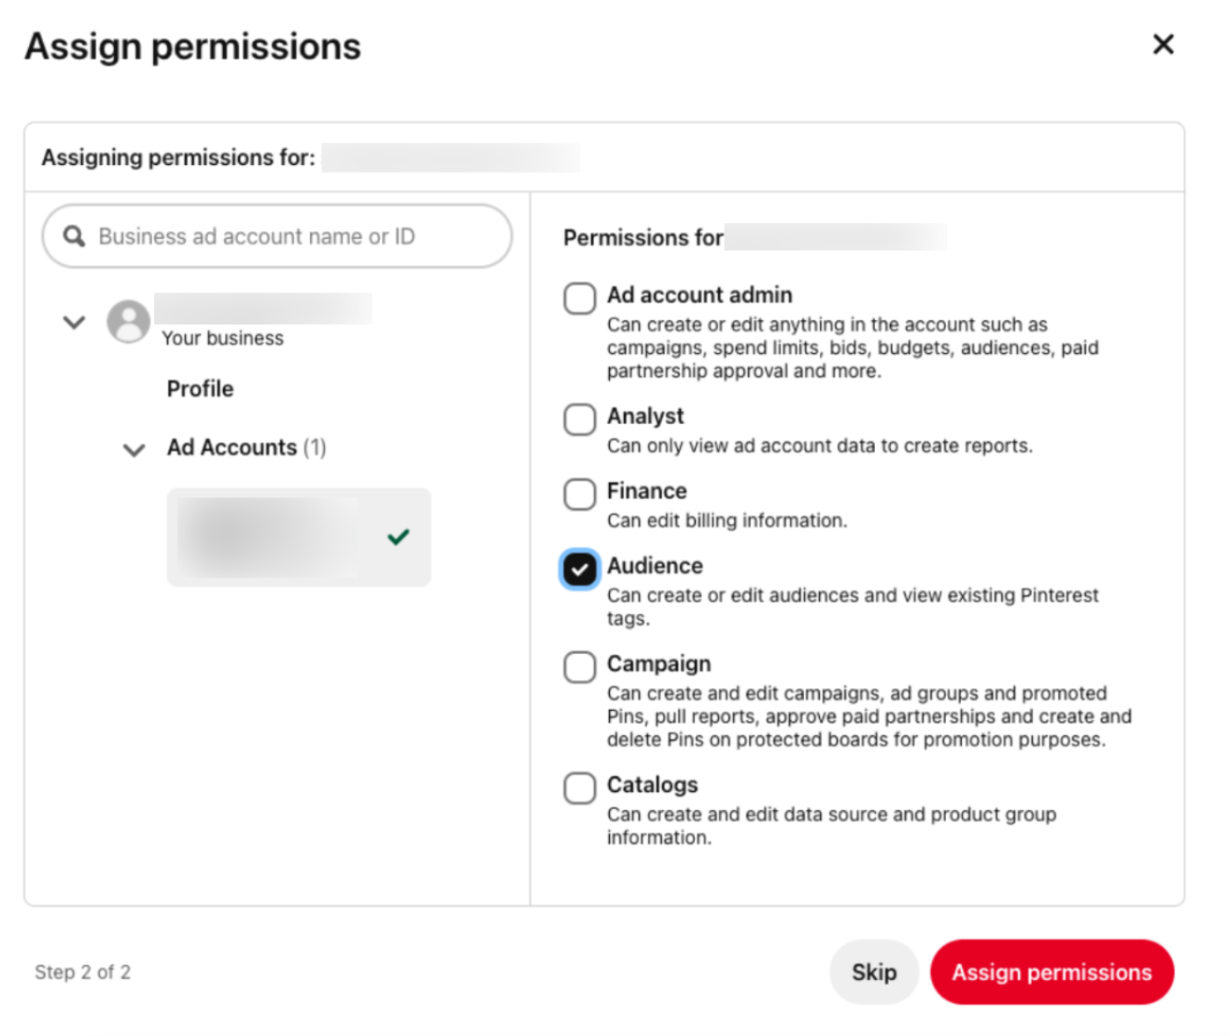The height and width of the screenshot is (1036, 1230).
Task: Click the Audience permission label
Action: click(655, 566)
